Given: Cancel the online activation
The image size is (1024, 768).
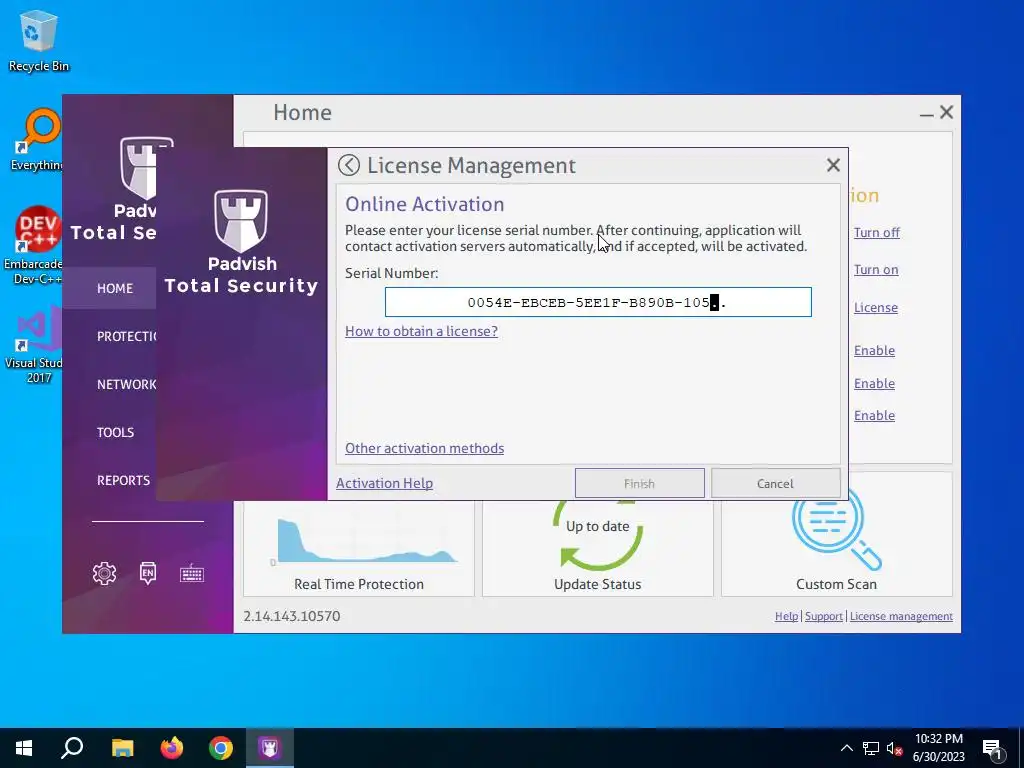Looking at the screenshot, I should (x=775, y=483).
